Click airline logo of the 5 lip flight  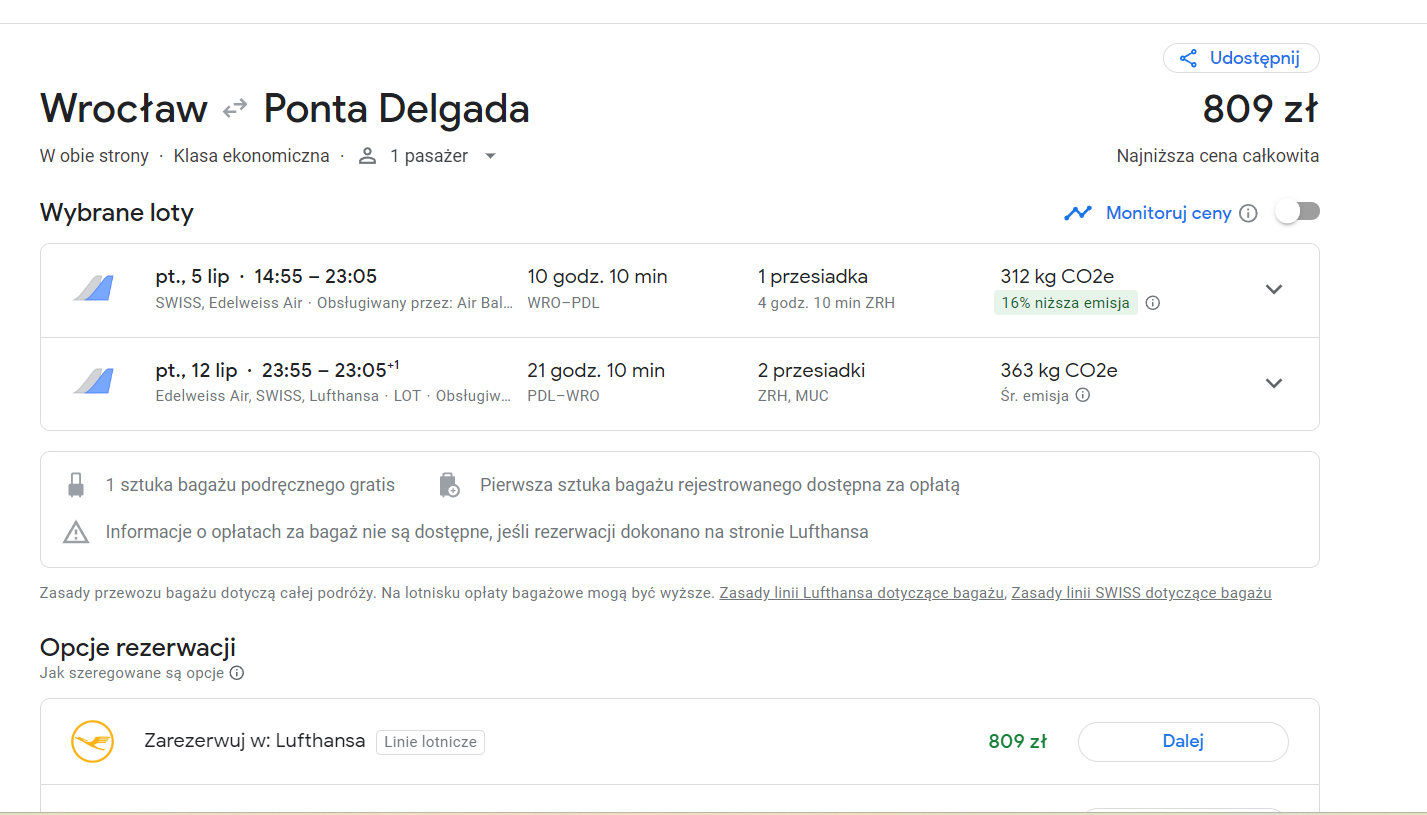(93, 288)
